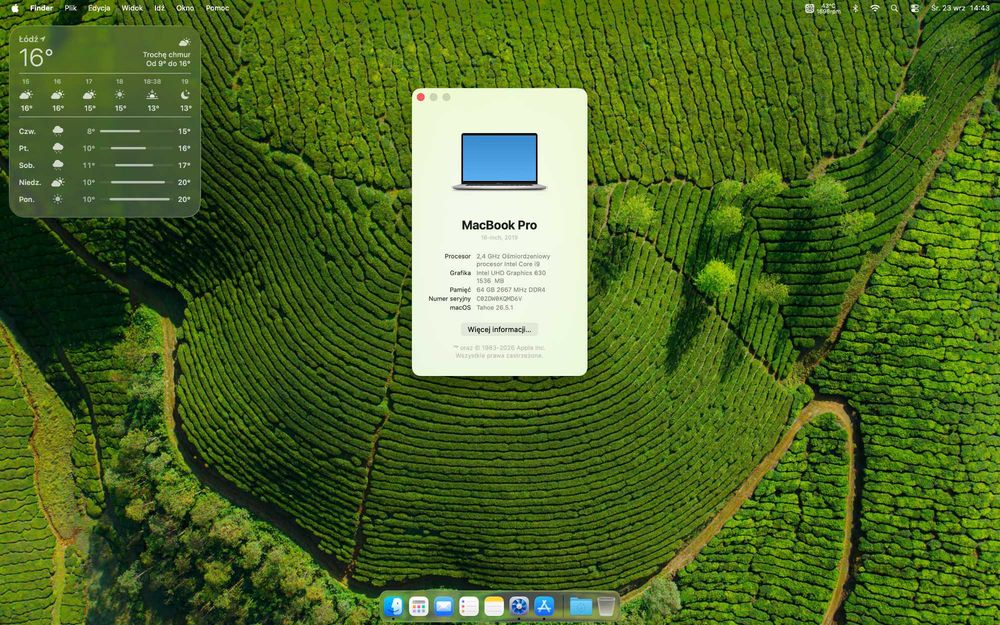This screenshot has height=625, width=1000.
Task: Open Launchpad apps grid in Dock
Action: coord(418,606)
